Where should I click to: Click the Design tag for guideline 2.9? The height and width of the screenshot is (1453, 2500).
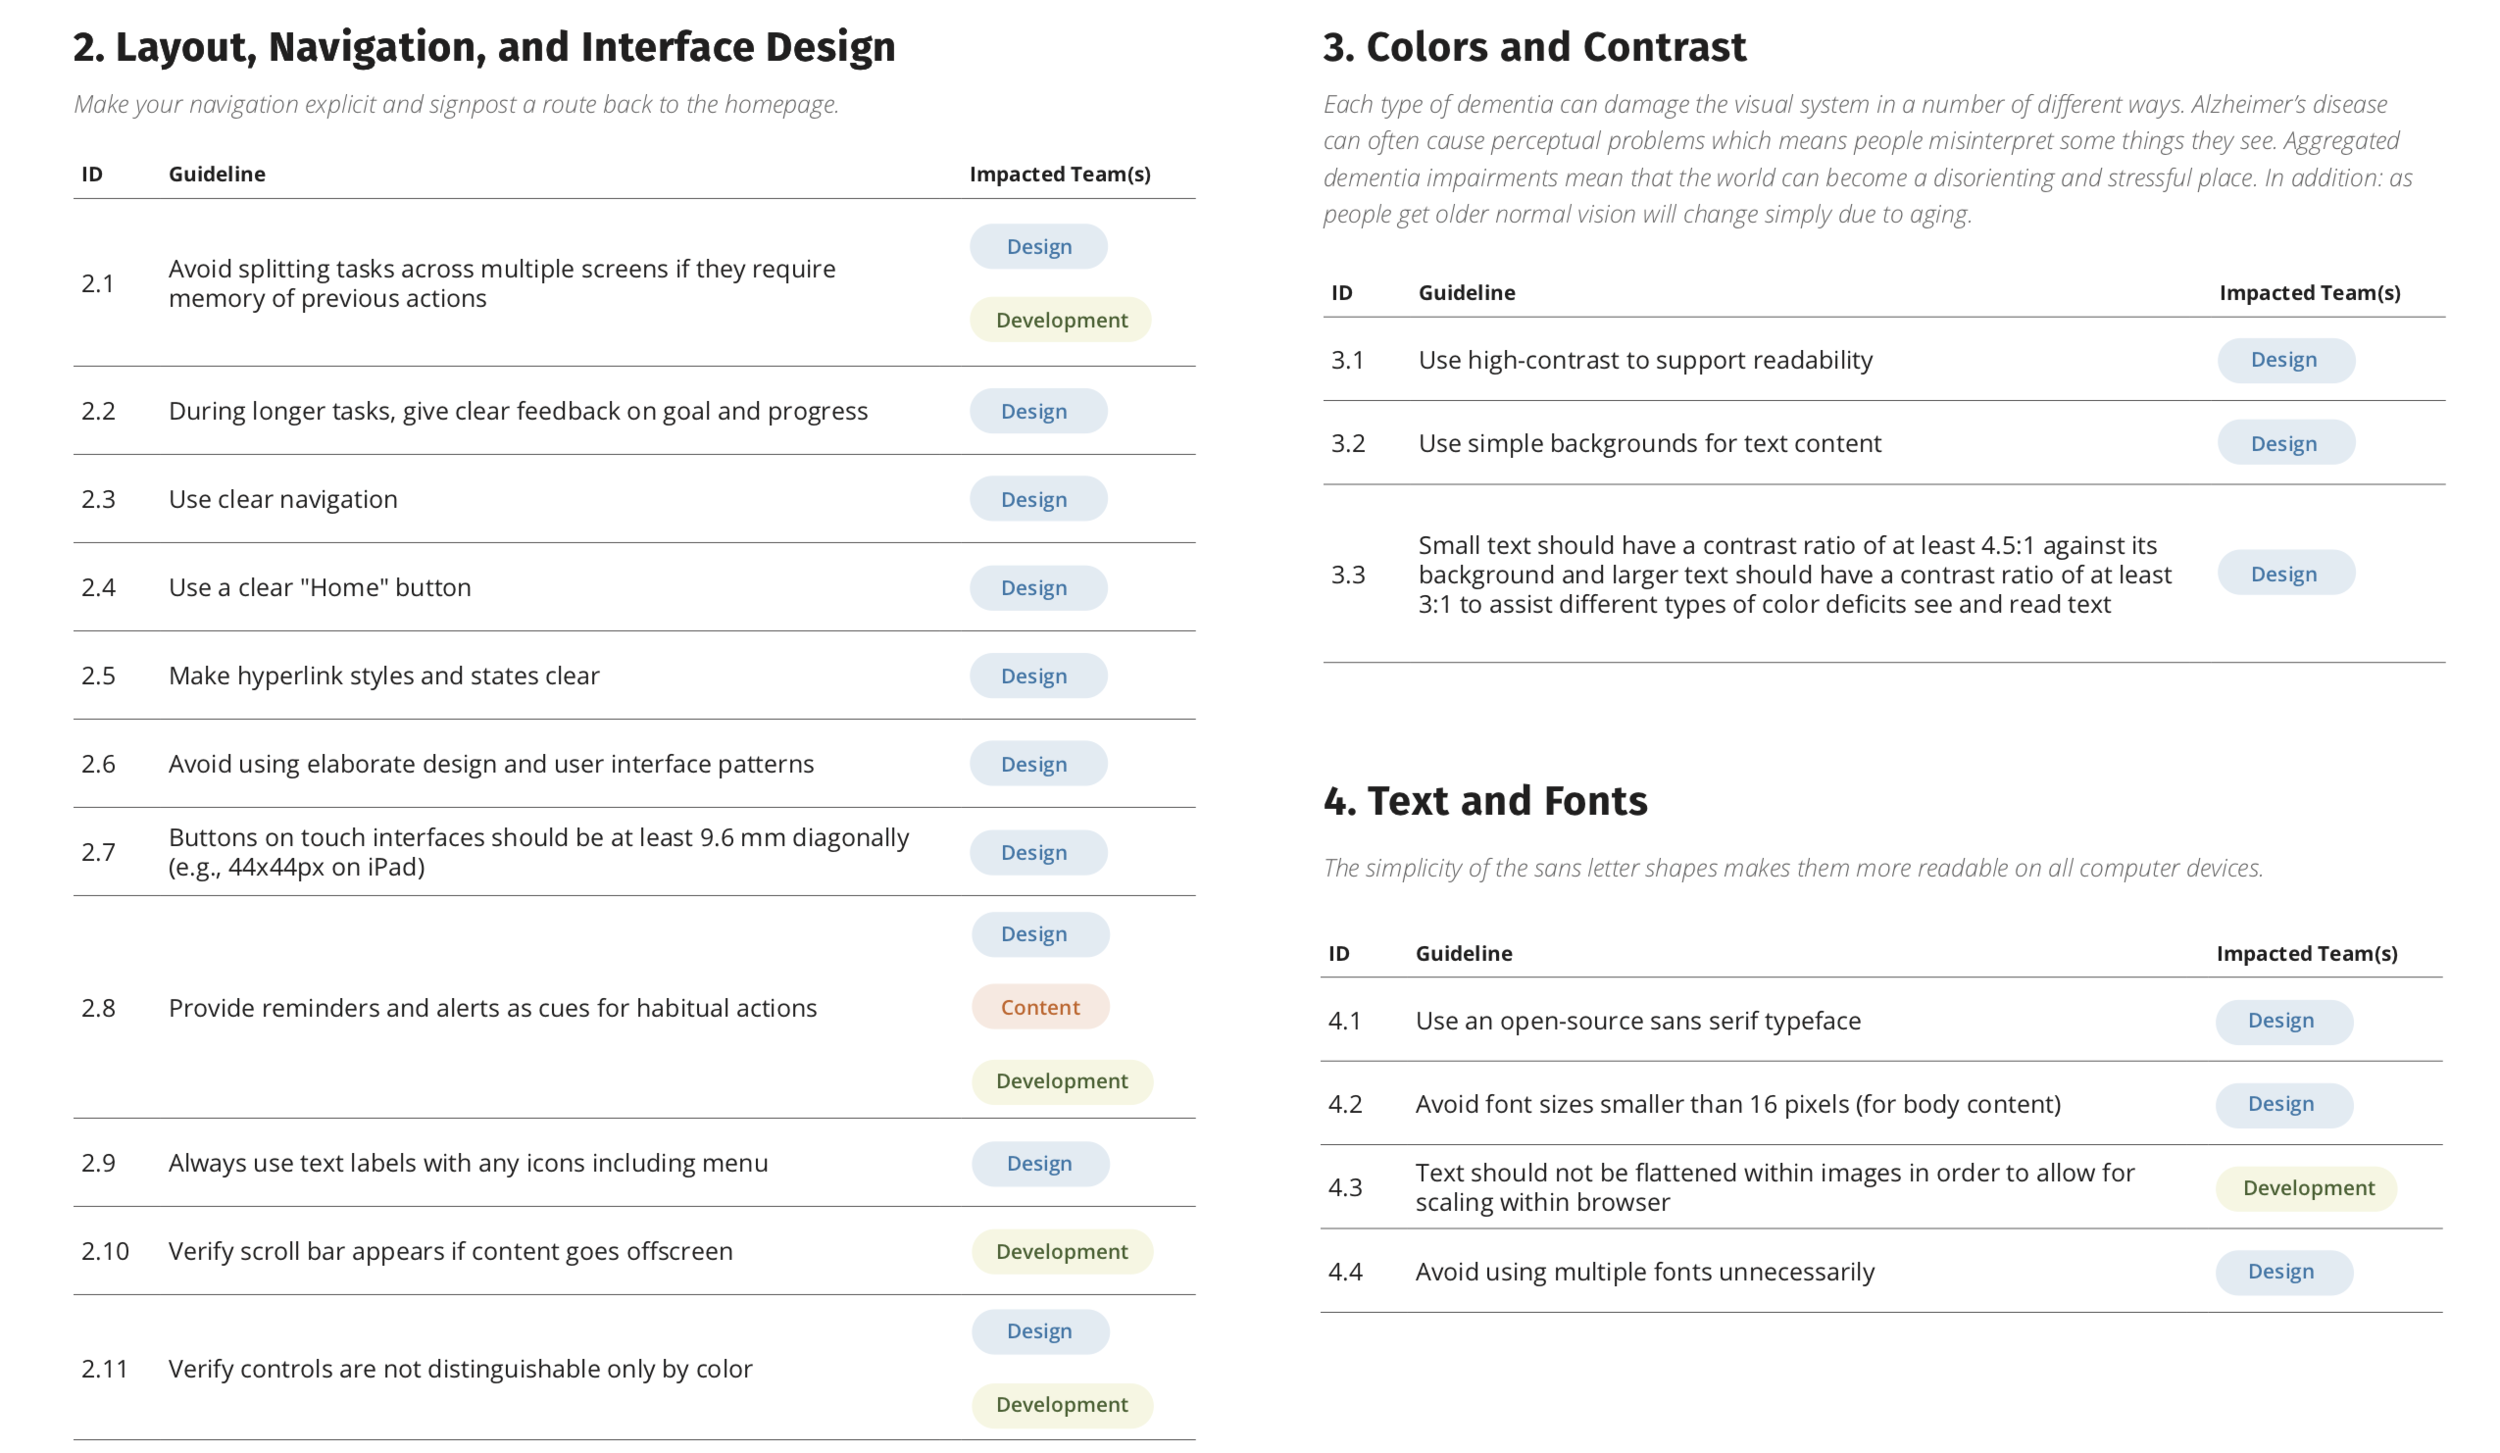(x=1040, y=1163)
